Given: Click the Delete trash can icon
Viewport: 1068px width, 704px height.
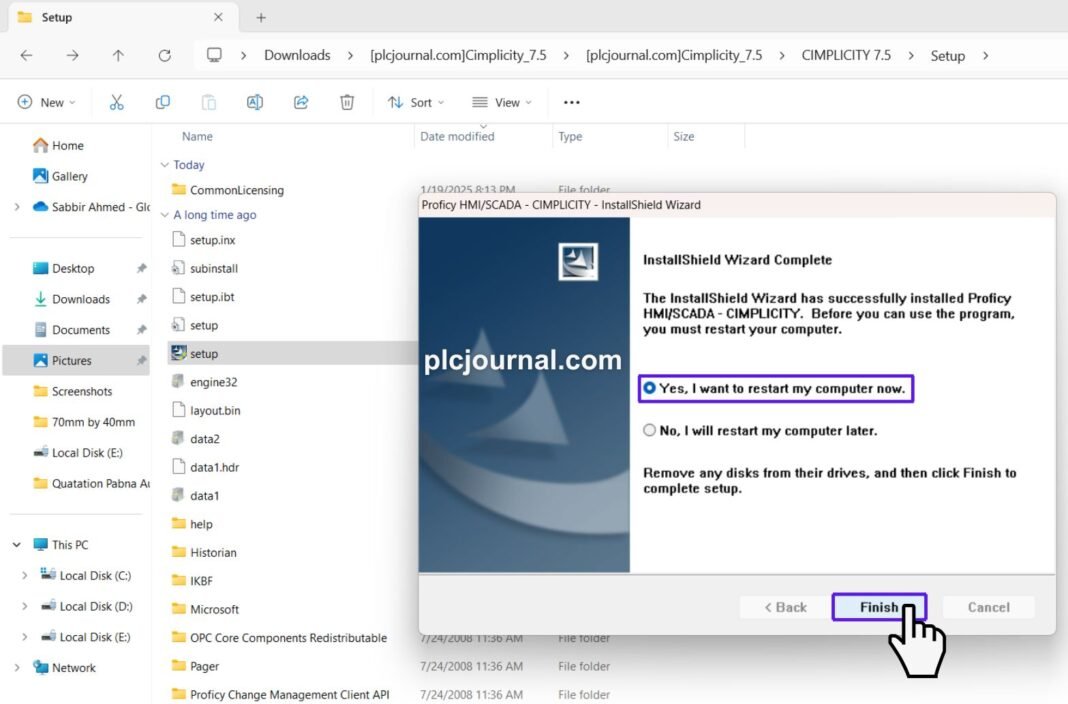Looking at the screenshot, I should (x=347, y=102).
